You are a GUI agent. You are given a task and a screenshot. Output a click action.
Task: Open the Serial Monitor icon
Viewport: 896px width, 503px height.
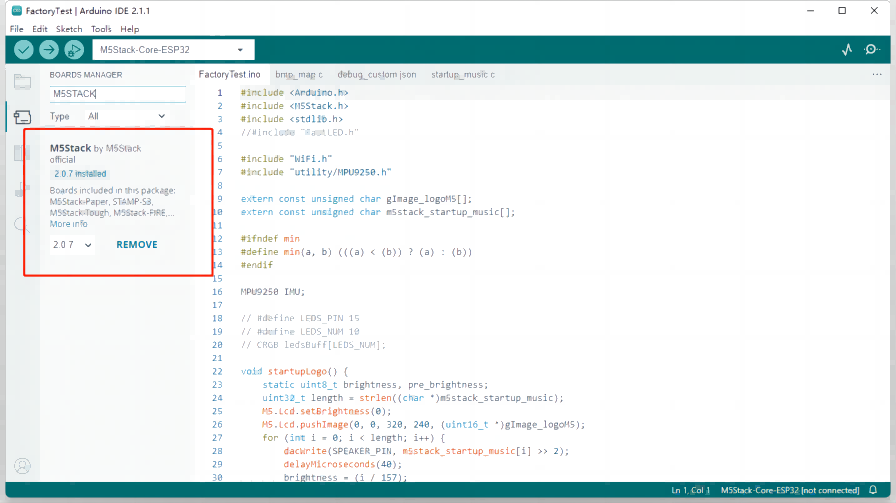click(x=872, y=50)
